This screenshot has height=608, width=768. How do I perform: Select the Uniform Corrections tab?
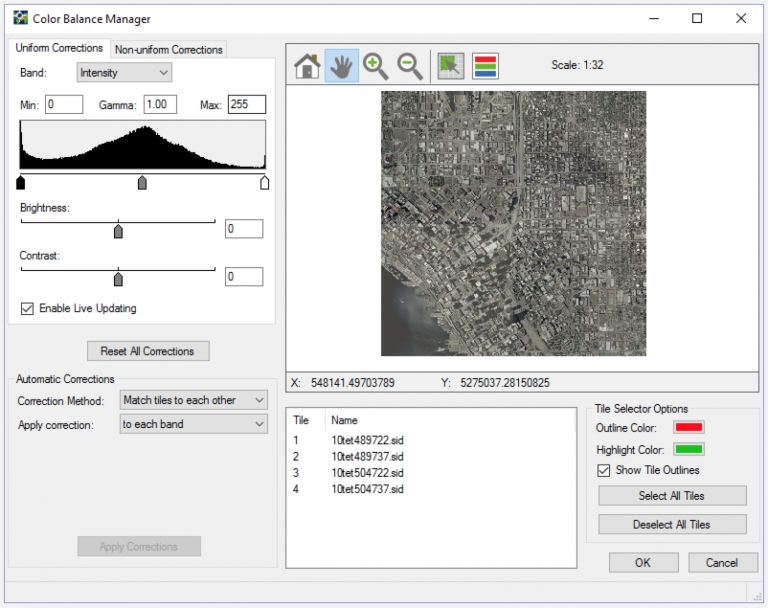coord(59,48)
